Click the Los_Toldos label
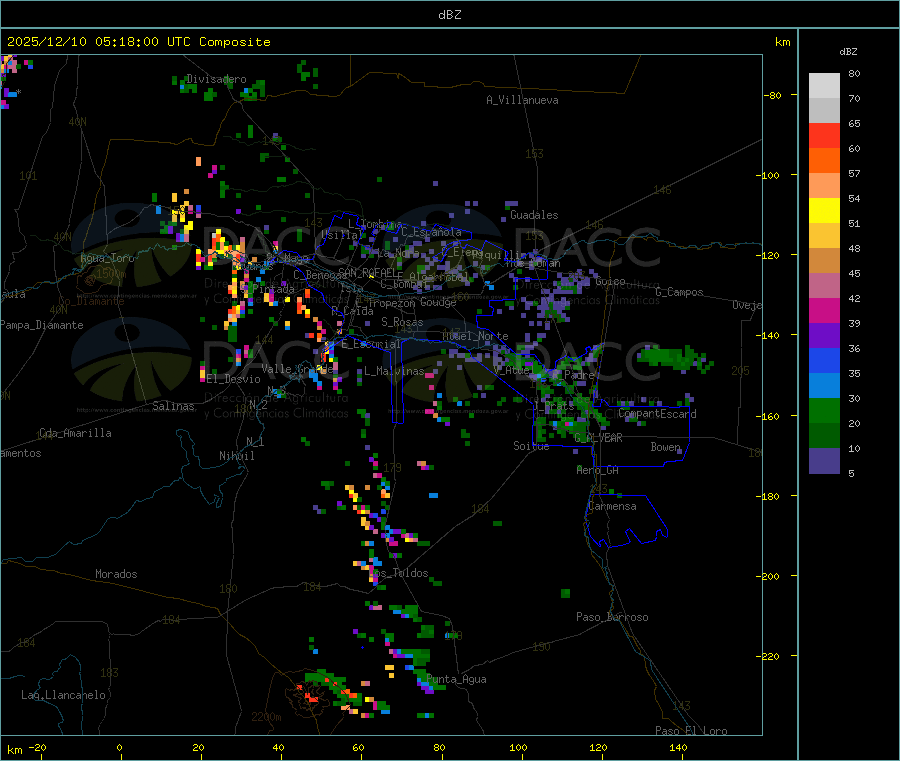Viewport: 900px width, 761px height. (400, 573)
